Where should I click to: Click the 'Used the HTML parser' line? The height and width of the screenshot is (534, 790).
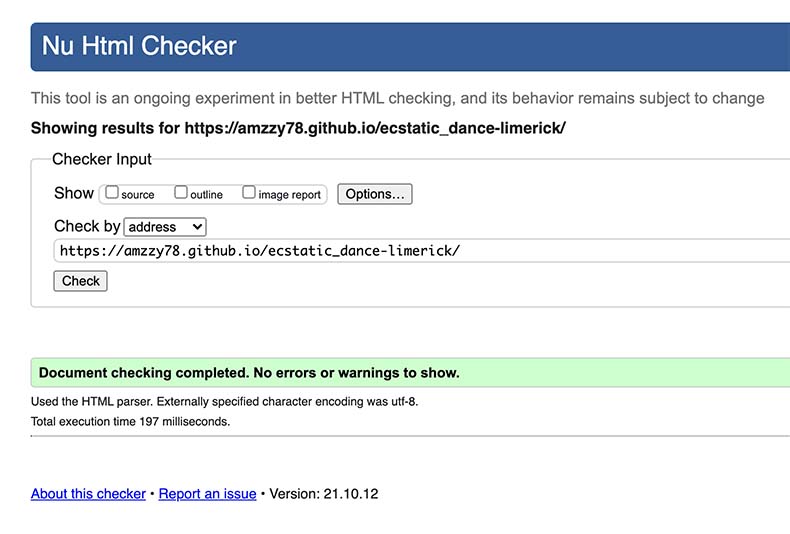point(224,402)
